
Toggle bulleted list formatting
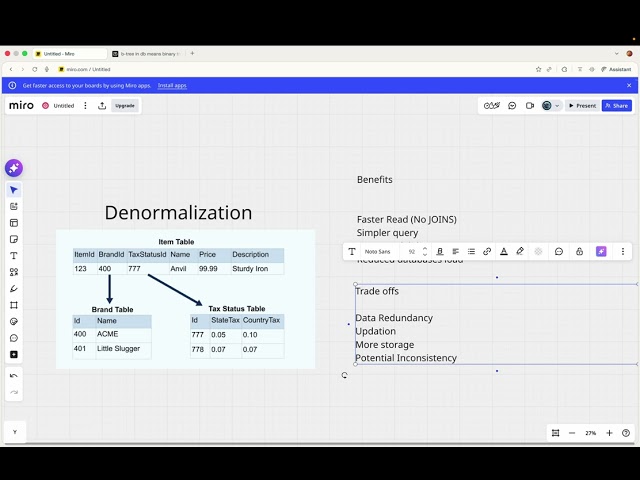click(471, 251)
